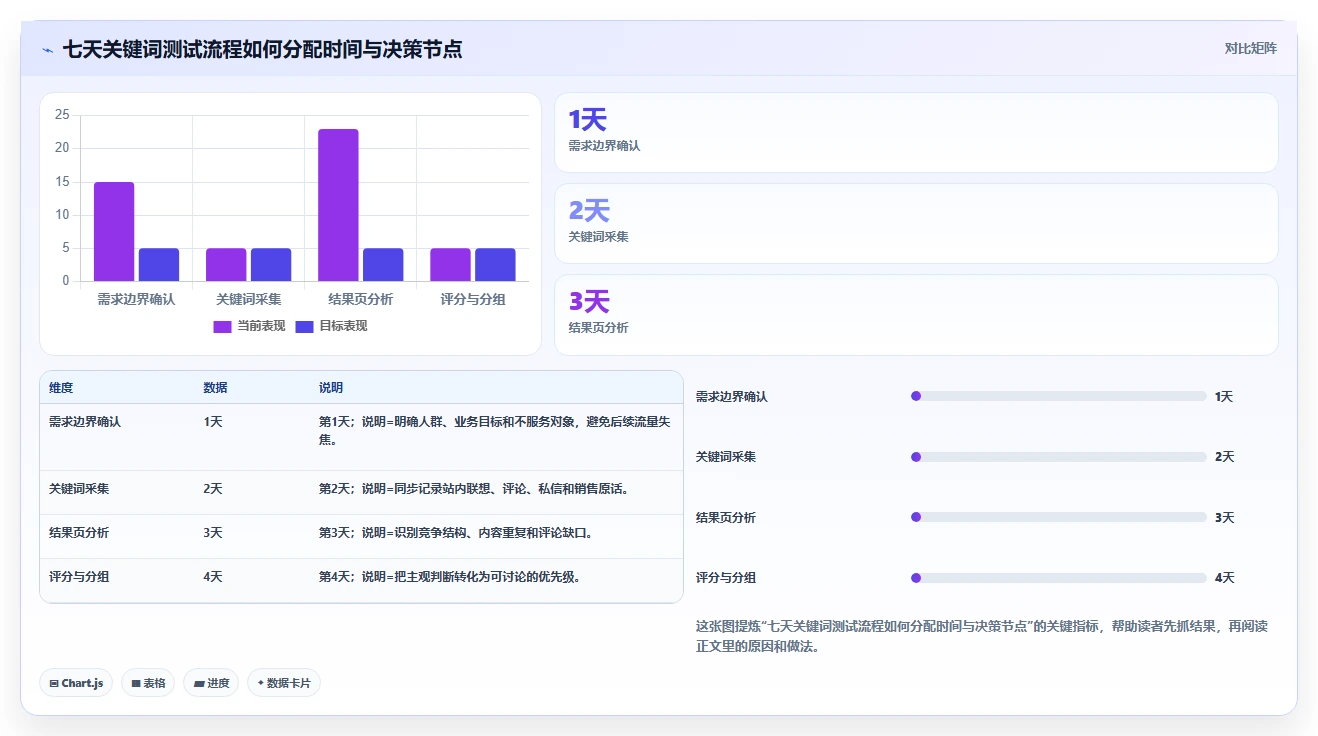Toggle the 当前表现 legend swatch
1318x736 pixels.
(x=222, y=326)
